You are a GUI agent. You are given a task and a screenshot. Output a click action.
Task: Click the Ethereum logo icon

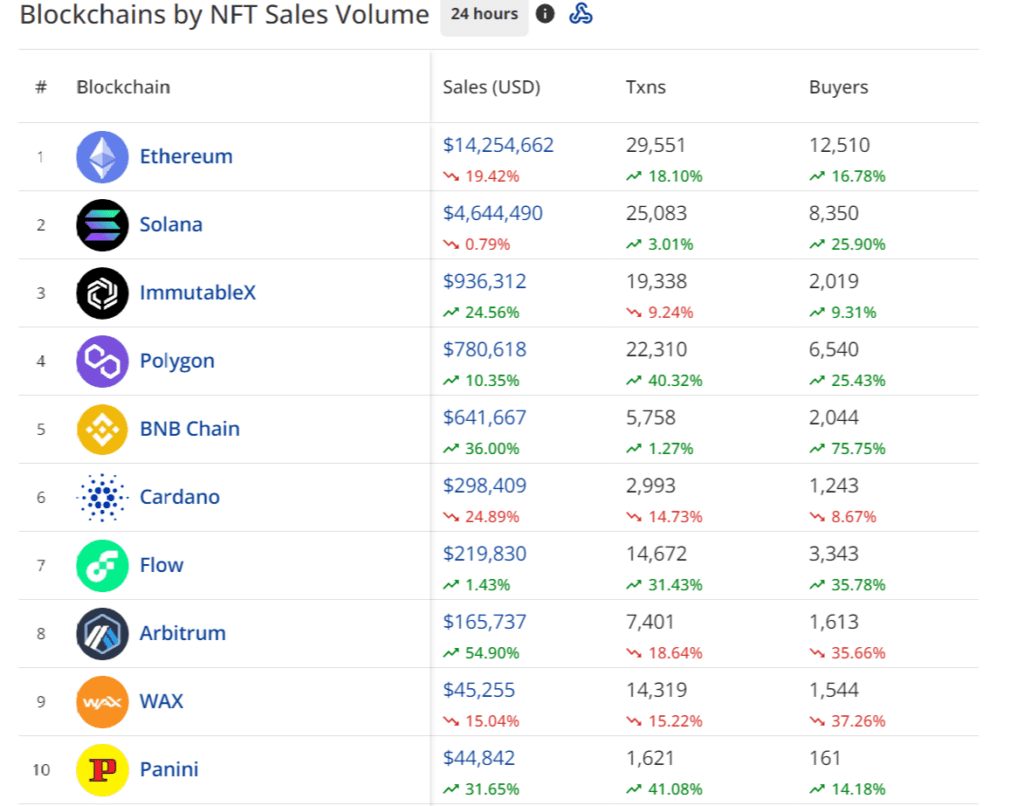(102, 157)
